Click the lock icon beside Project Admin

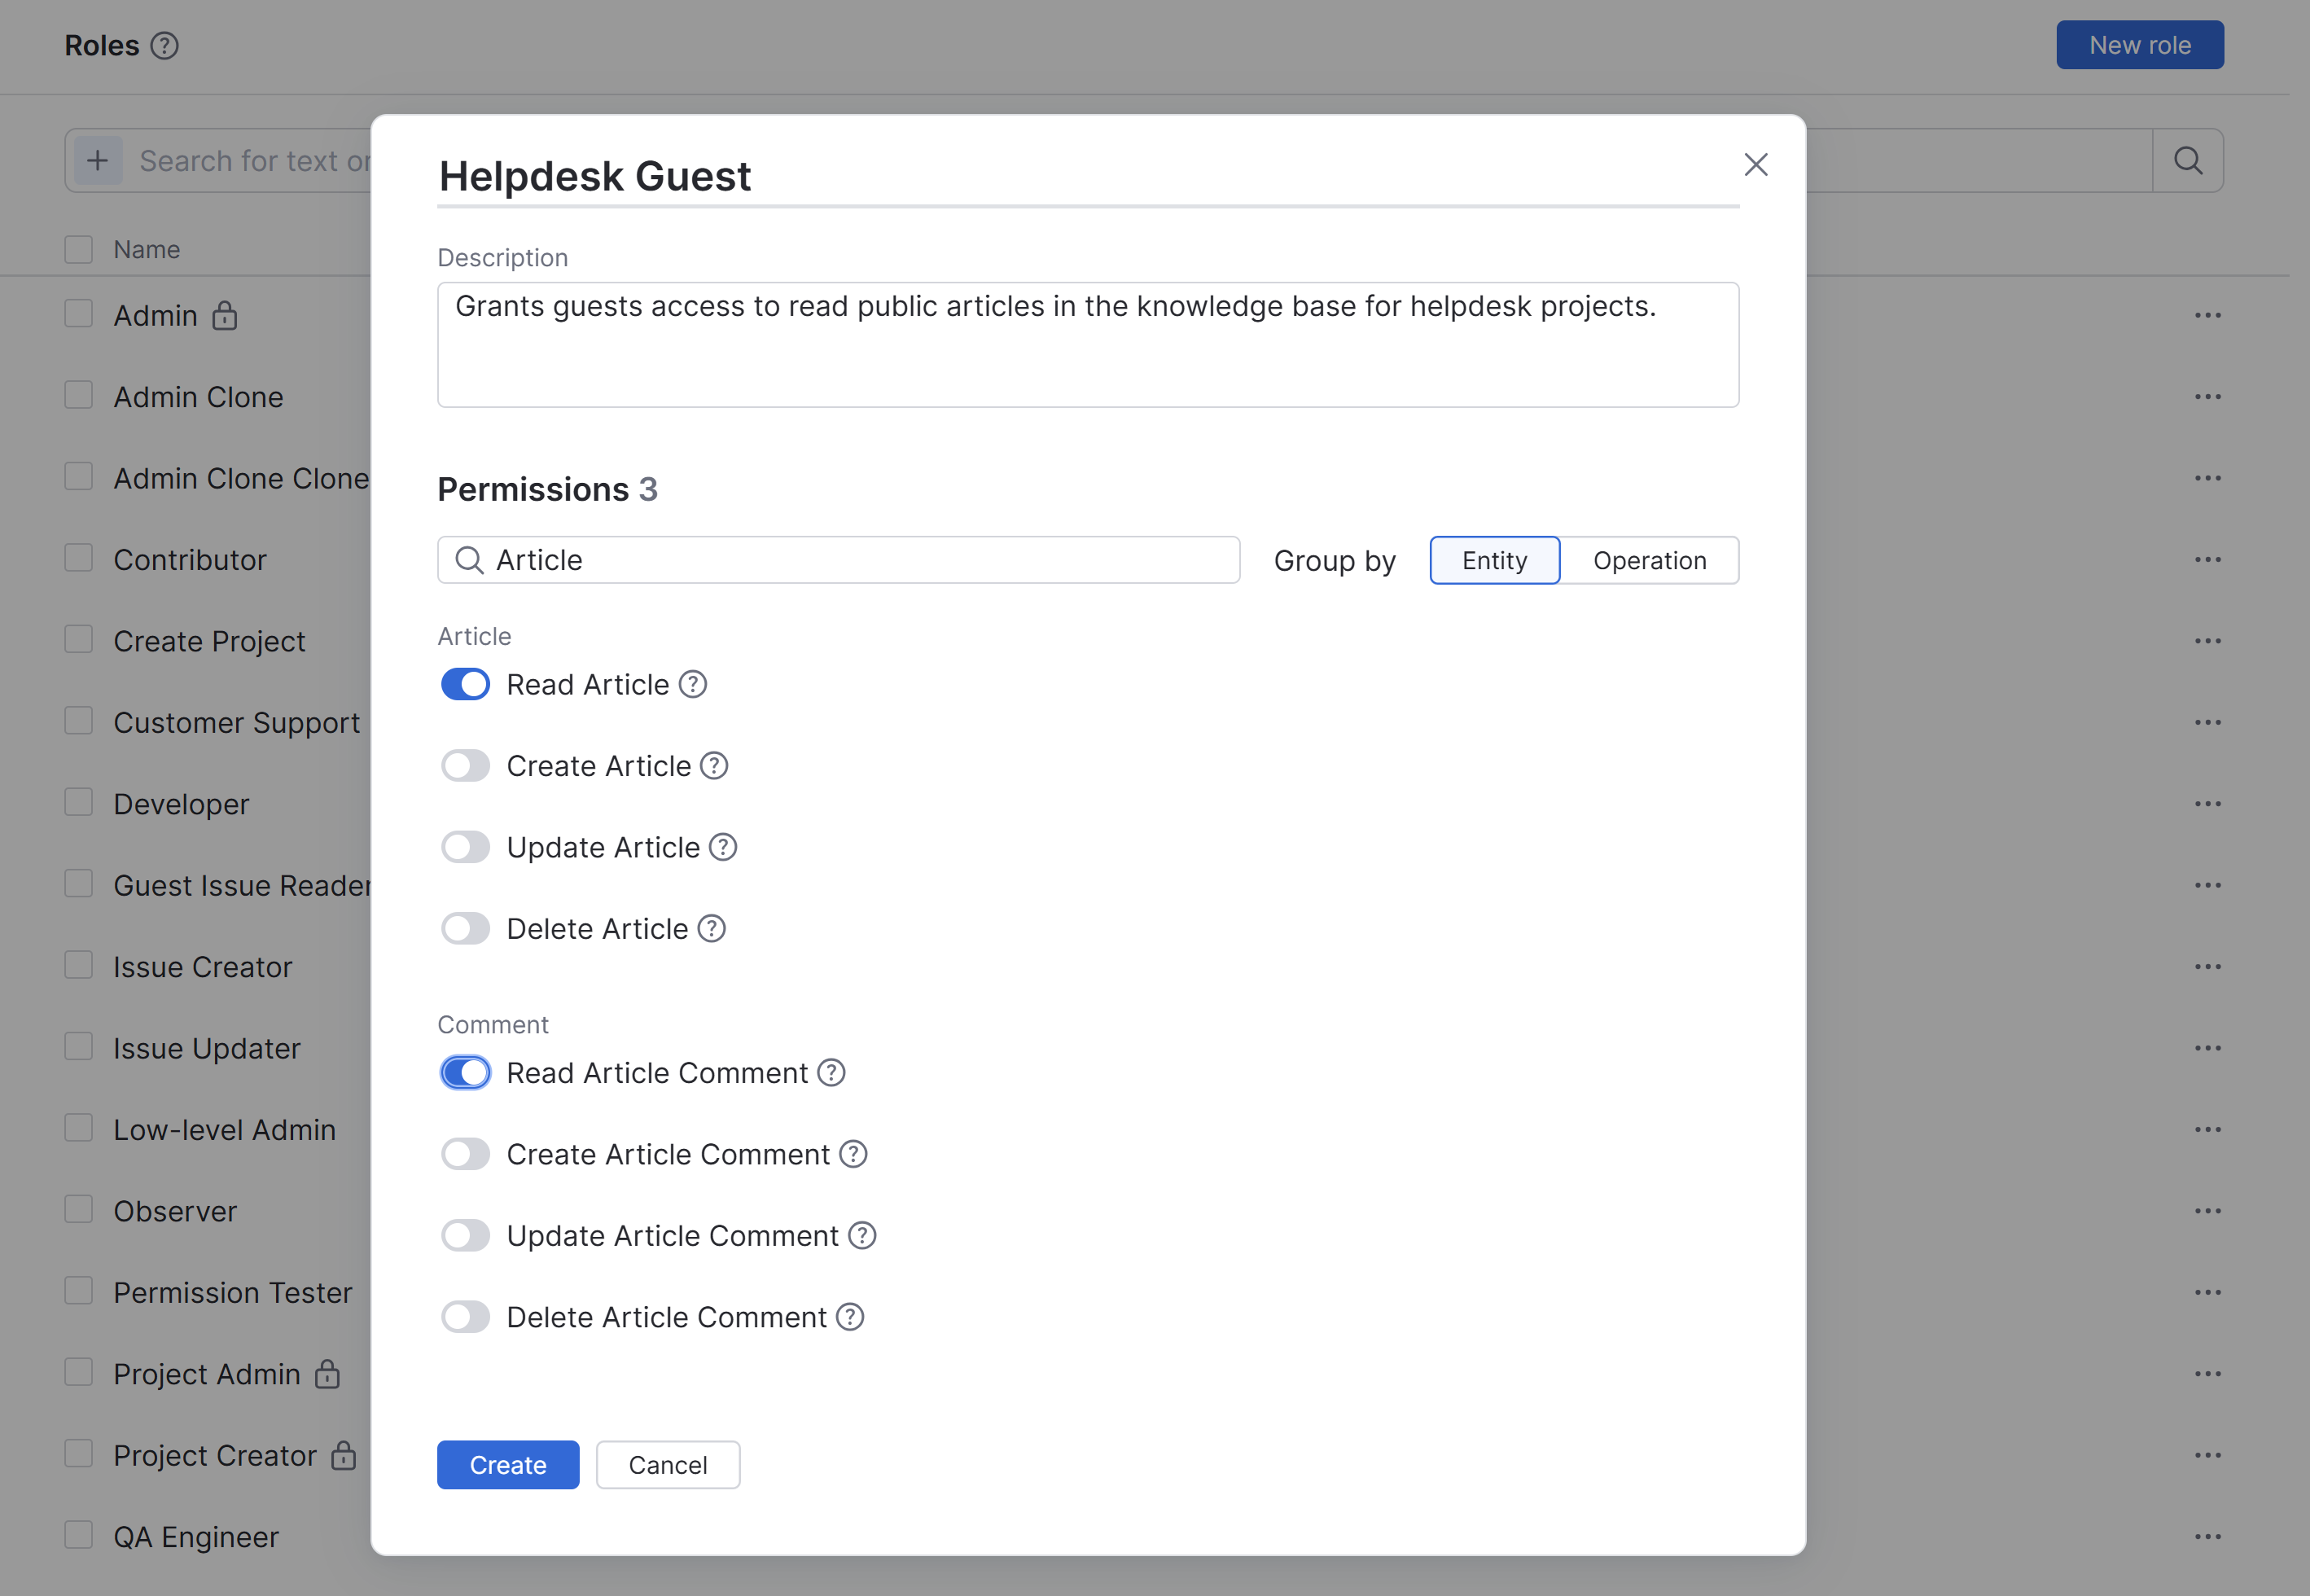[x=327, y=1374]
